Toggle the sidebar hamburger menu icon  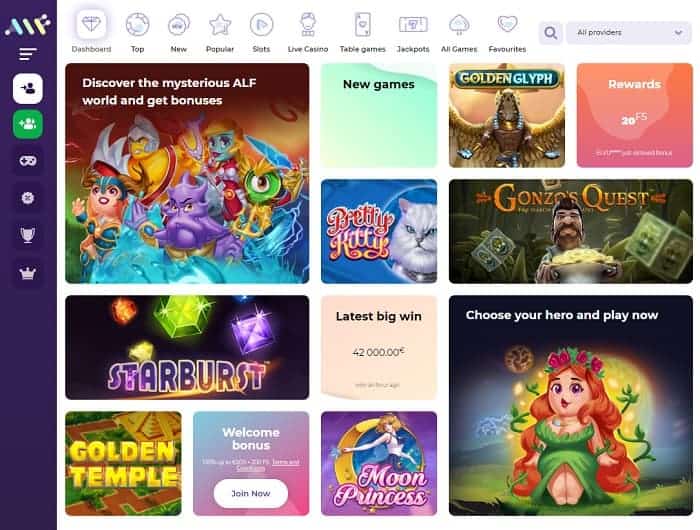(28, 54)
